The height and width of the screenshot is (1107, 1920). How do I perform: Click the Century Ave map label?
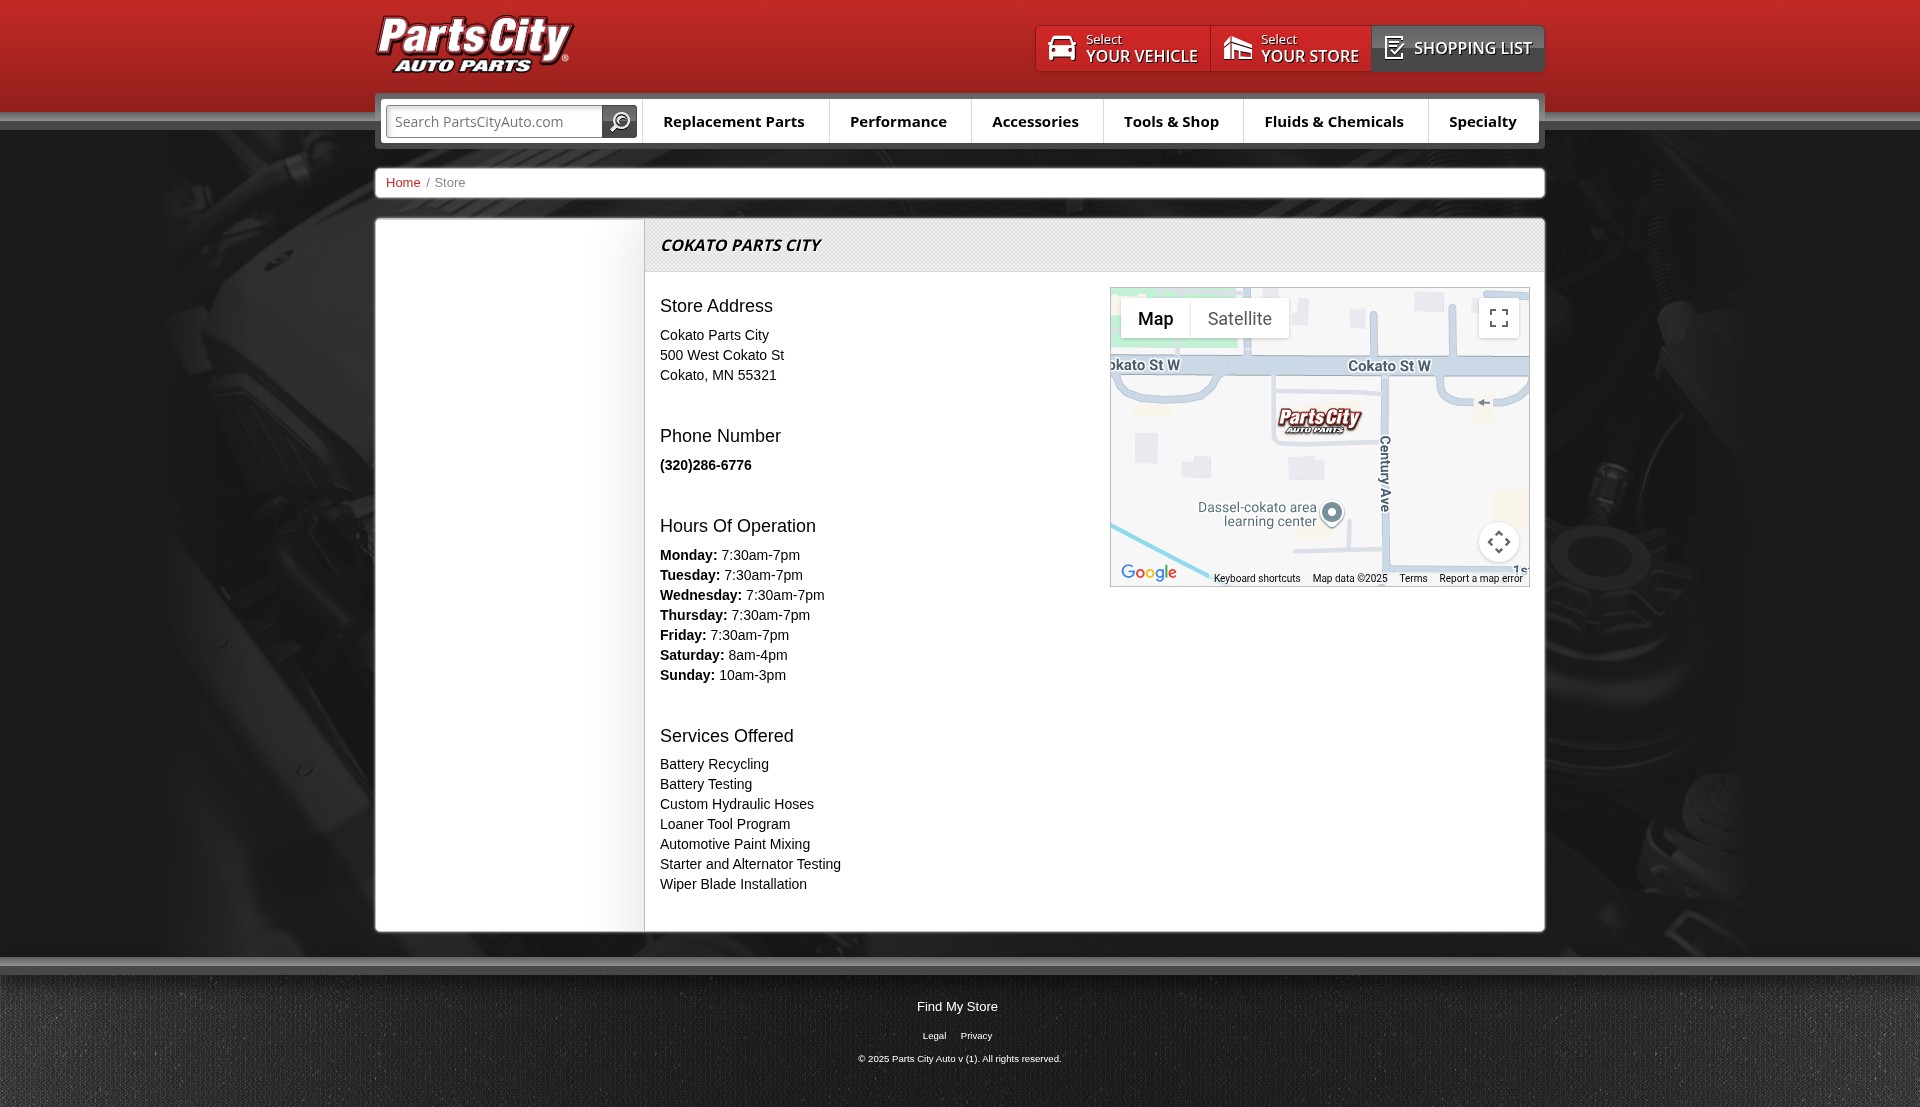coord(1385,474)
